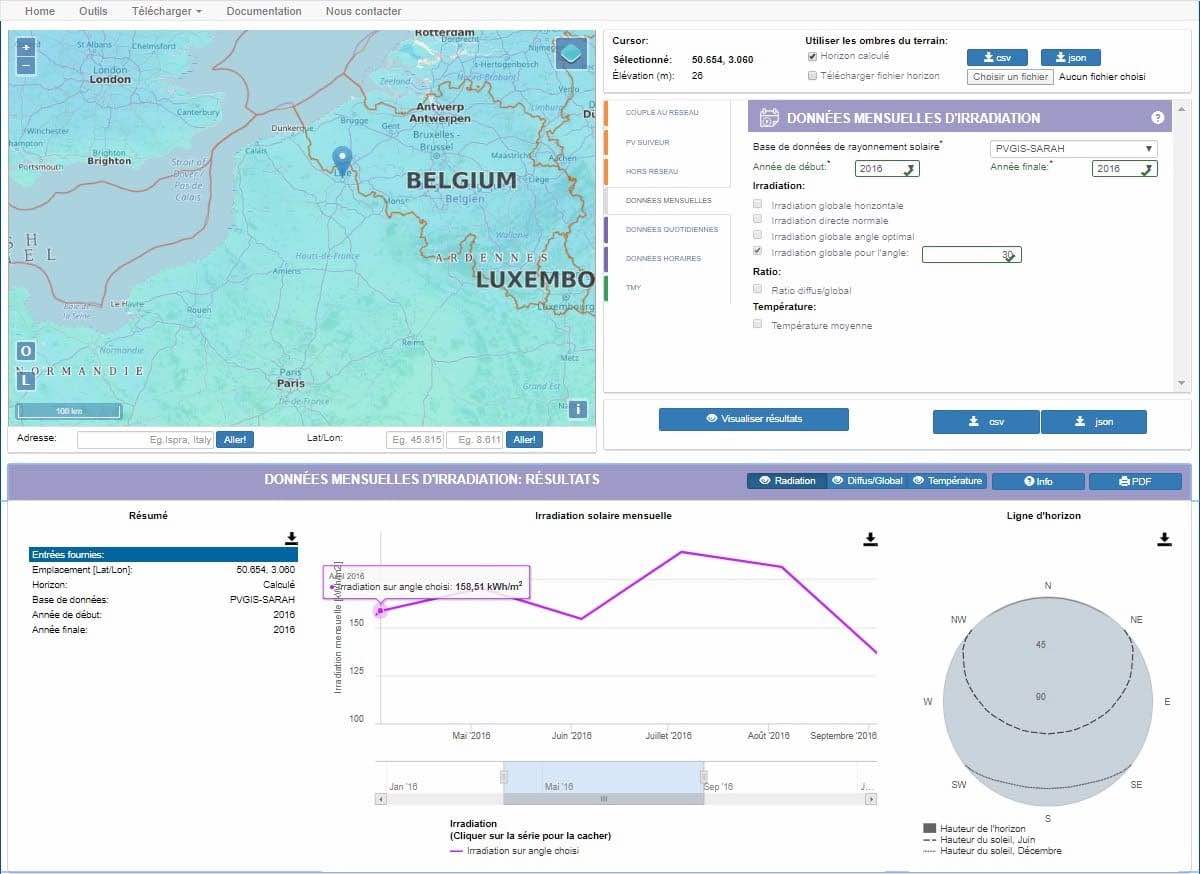Click the help question mark icon

pos(1158,118)
